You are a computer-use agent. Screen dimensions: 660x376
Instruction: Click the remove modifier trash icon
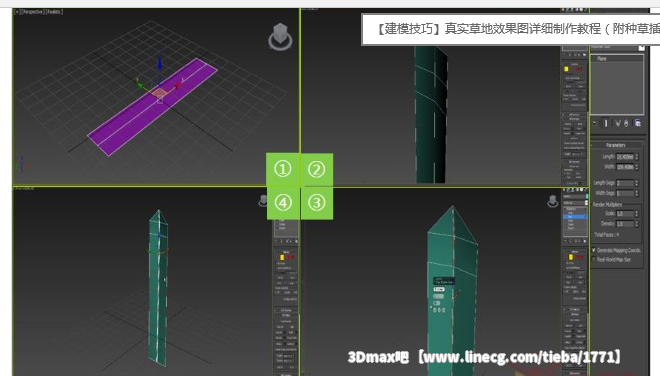tap(625, 123)
